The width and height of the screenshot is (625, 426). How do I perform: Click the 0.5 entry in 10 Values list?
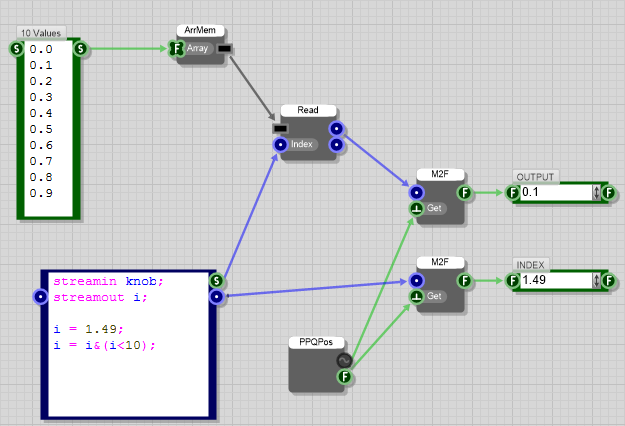[41, 129]
